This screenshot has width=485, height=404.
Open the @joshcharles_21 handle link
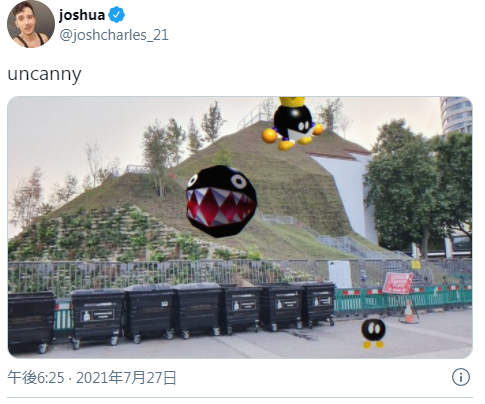tap(114, 35)
